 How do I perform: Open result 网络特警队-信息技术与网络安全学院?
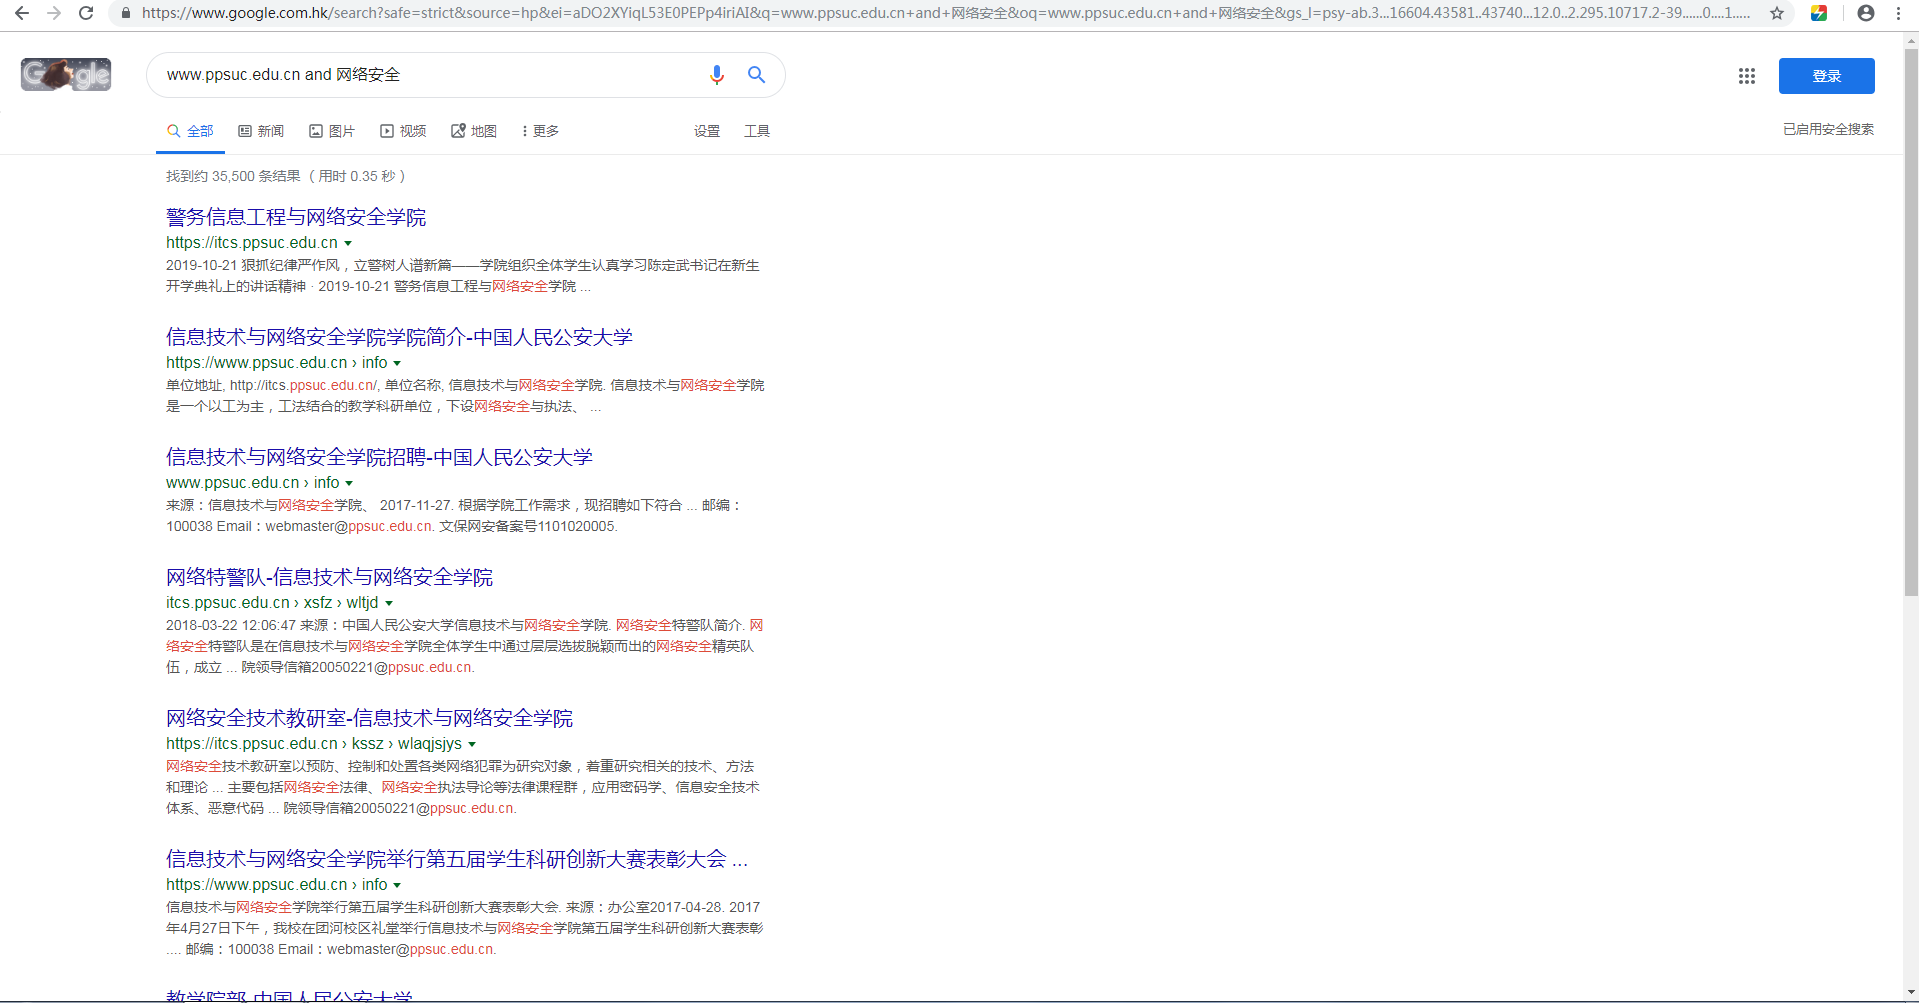(x=329, y=577)
